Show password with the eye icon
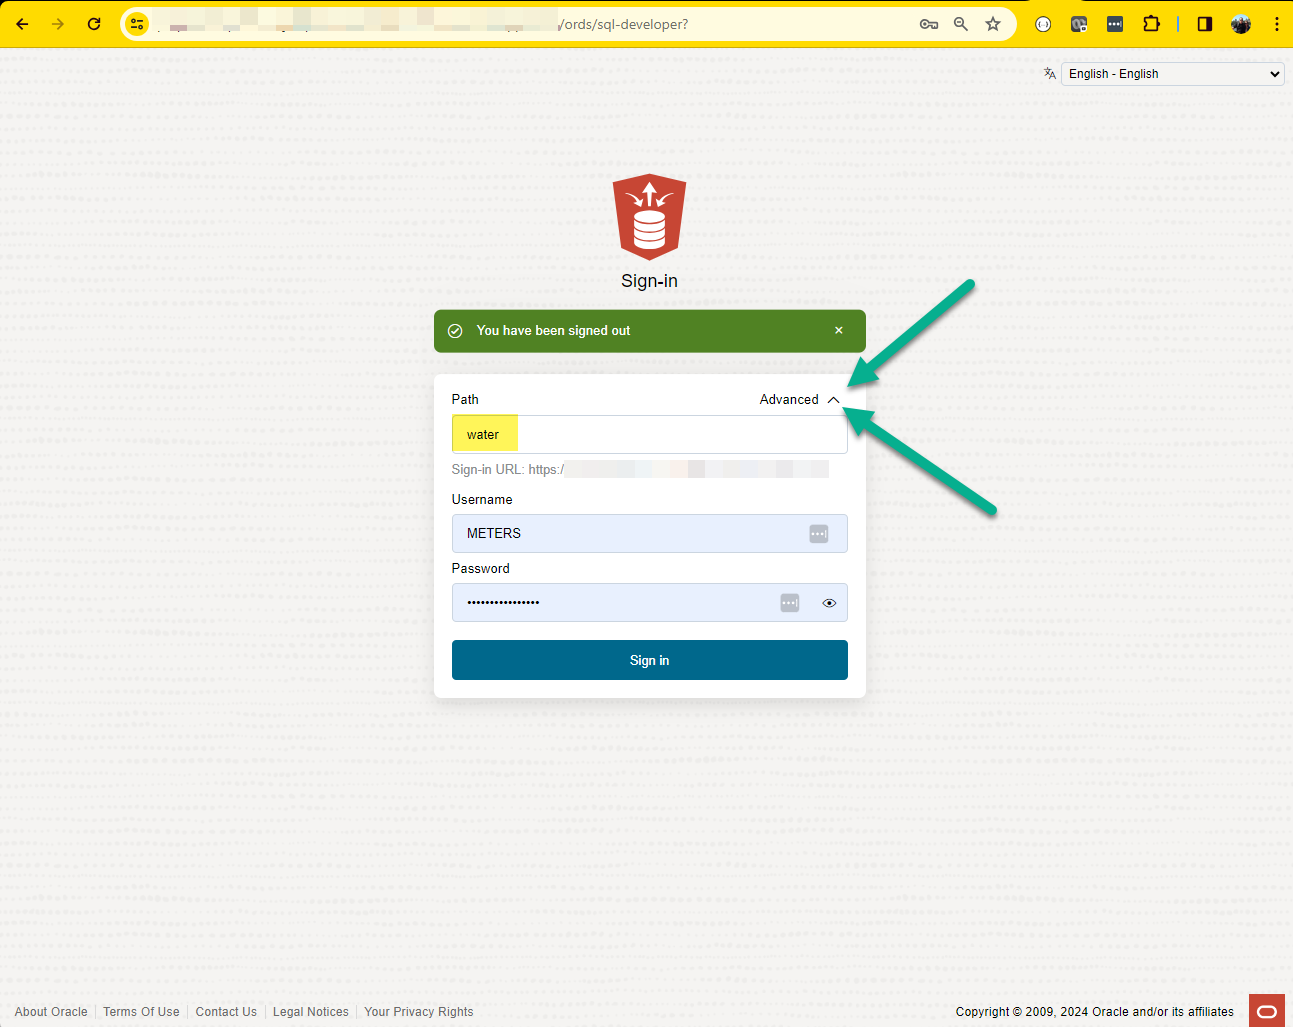The width and height of the screenshot is (1293, 1027). (x=829, y=603)
